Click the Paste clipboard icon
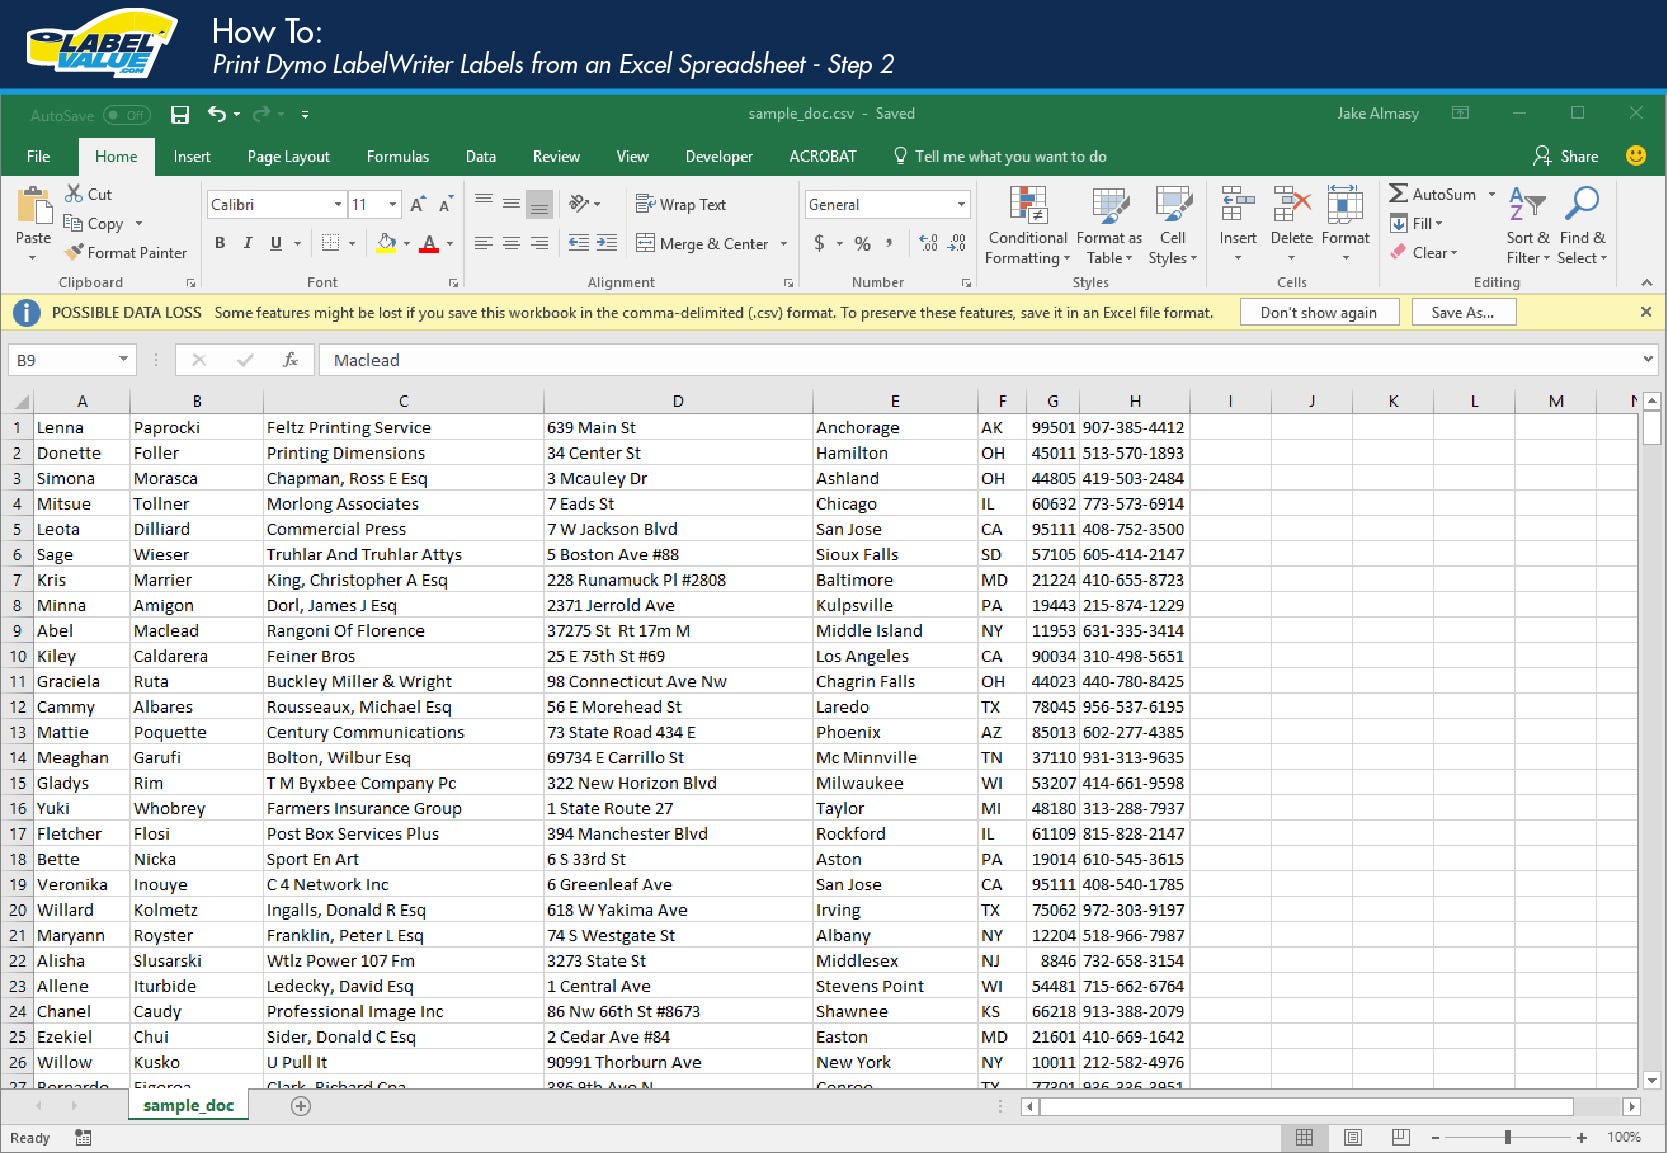The width and height of the screenshot is (1667, 1153). pos(33,206)
